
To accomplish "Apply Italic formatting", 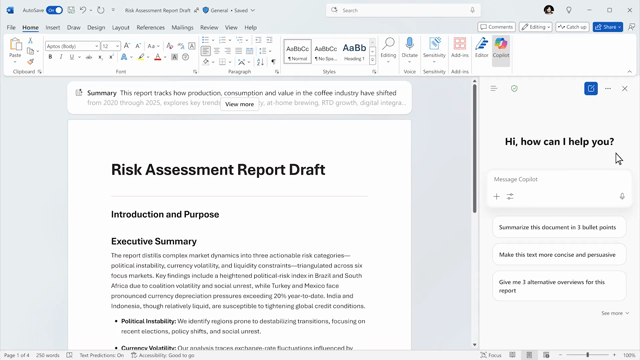I will coord(61,57).
